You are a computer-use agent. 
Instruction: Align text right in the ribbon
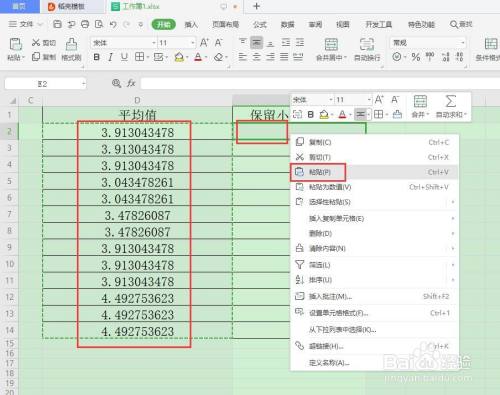coord(270,57)
